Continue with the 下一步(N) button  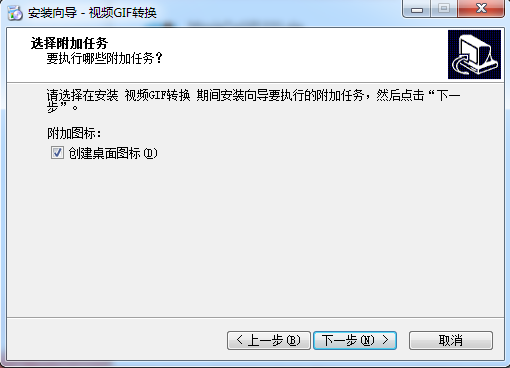(x=355, y=340)
